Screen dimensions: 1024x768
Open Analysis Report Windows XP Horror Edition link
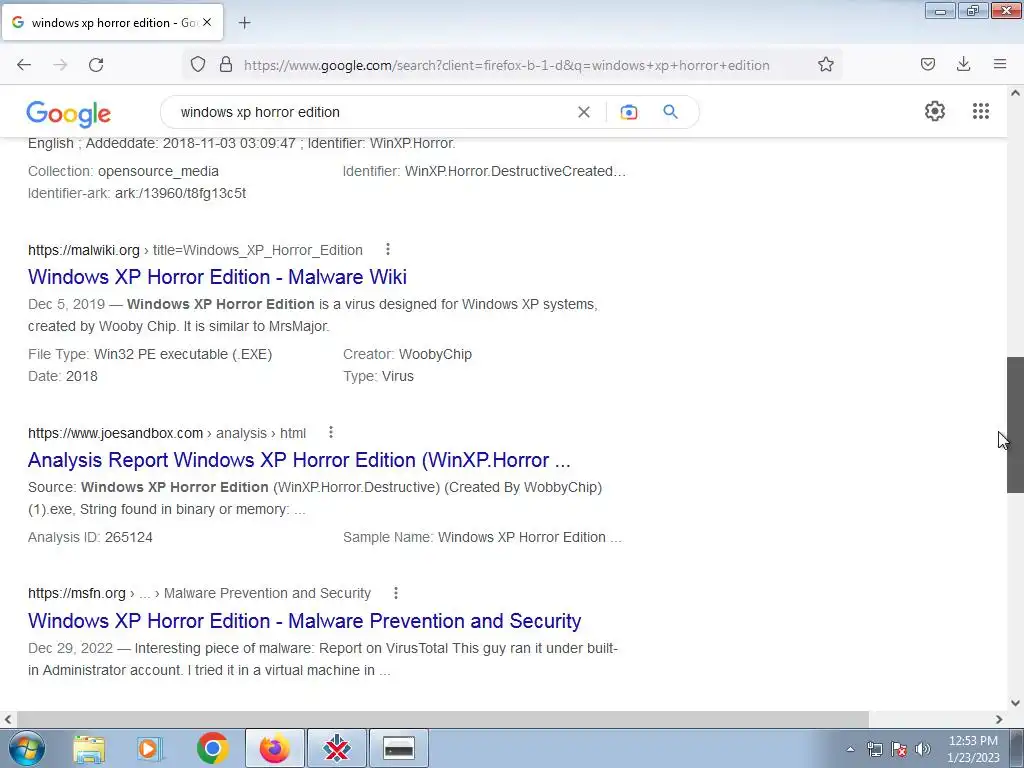click(x=299, y=460)
